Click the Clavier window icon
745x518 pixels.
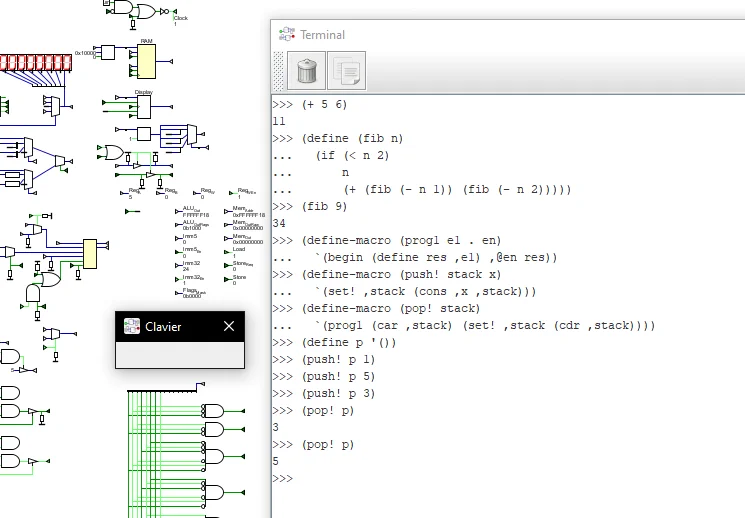tap(132, 326)
